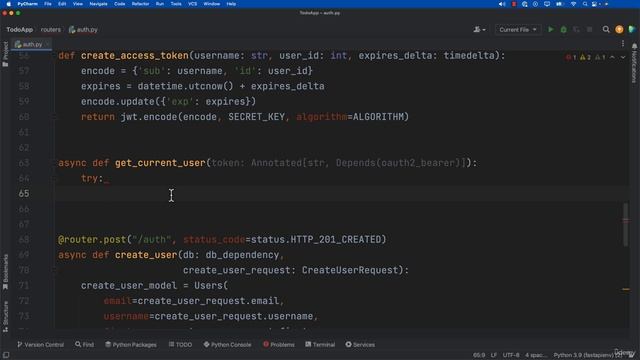Click the get_current_user function name
The image size is (640, 360).
pos(160,163)
